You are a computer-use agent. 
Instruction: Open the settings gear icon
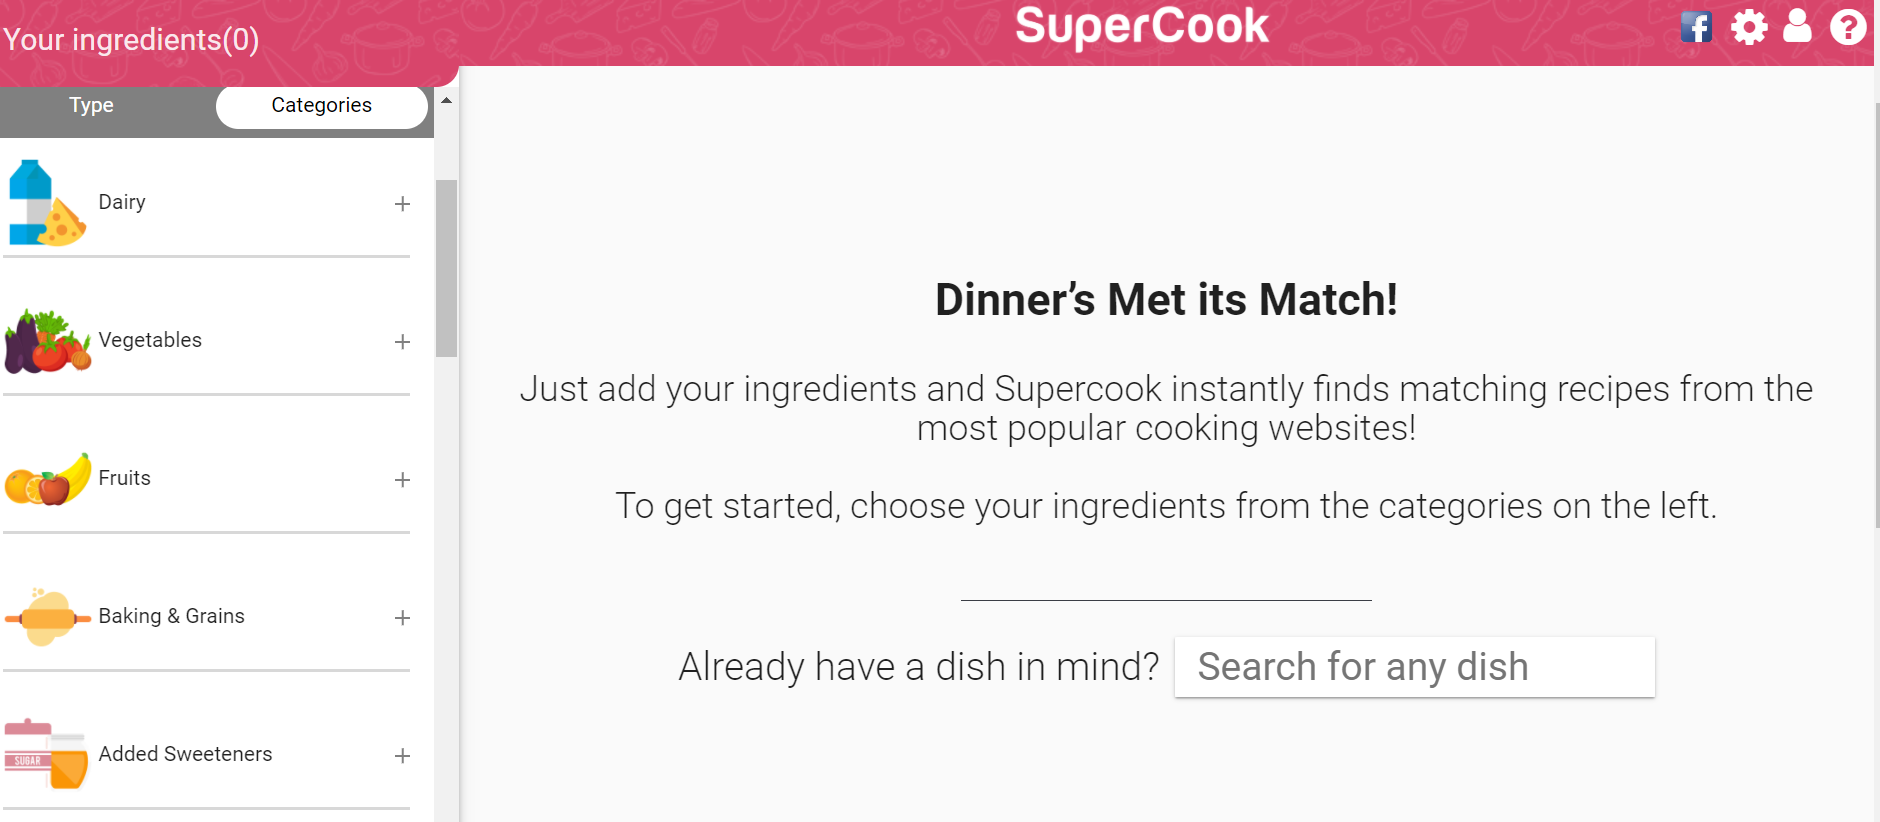click(1749, 26)
